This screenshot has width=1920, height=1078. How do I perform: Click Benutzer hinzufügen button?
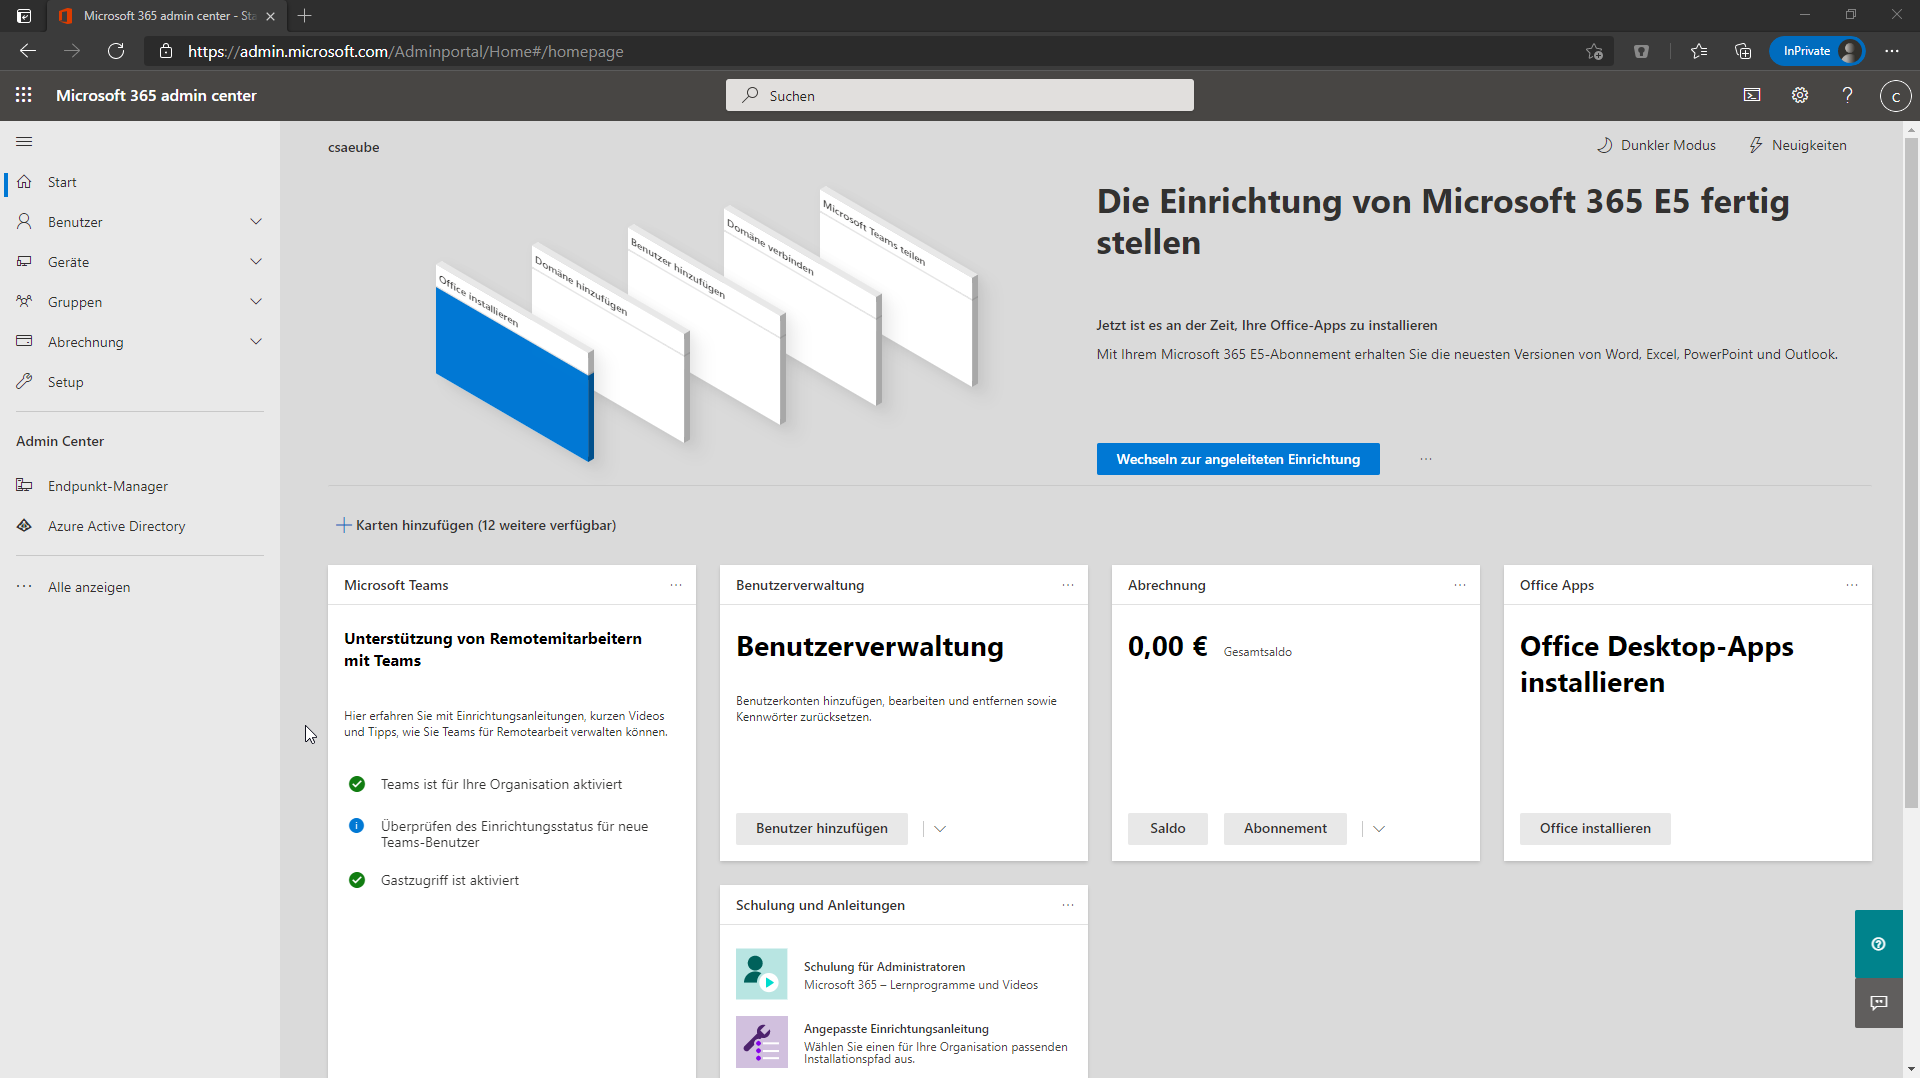[822, 829]
